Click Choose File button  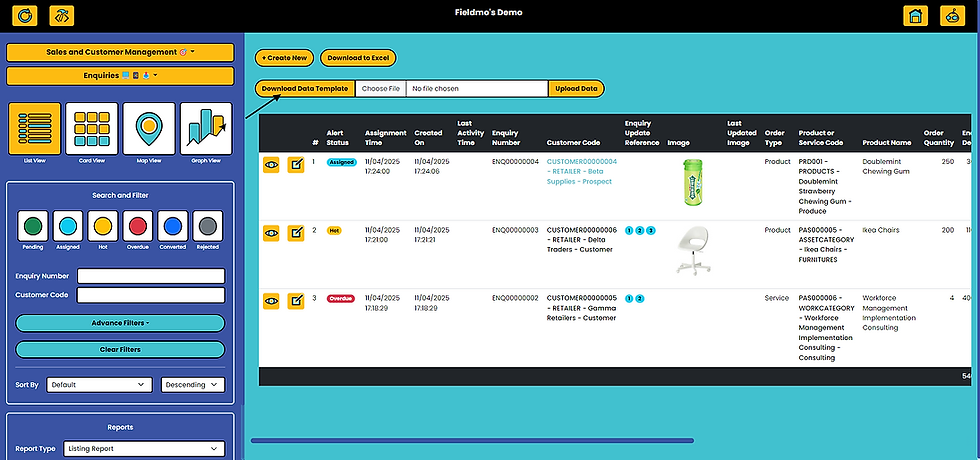(x=381, y=89)
